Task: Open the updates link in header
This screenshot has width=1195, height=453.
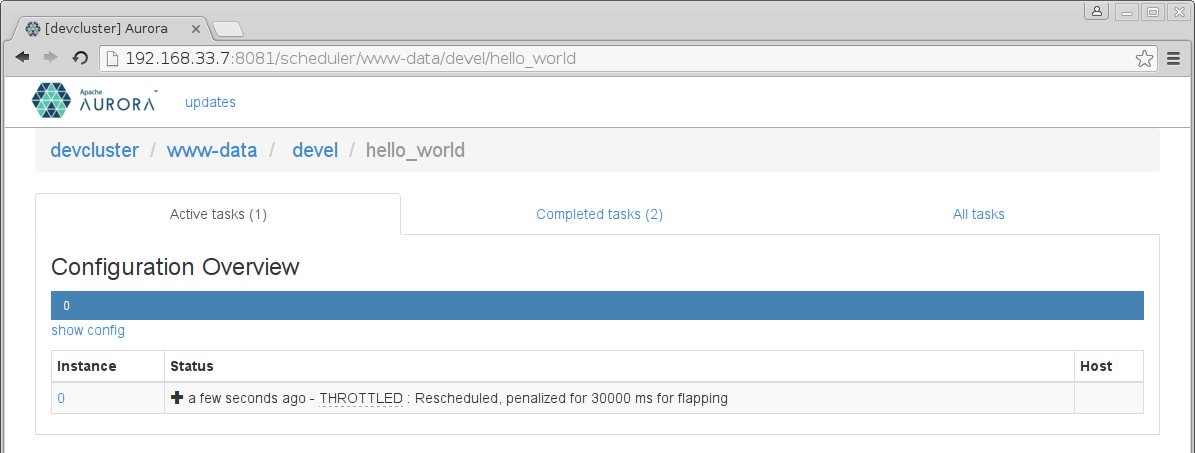Action: pyautogui.click(x=210, y=102)
